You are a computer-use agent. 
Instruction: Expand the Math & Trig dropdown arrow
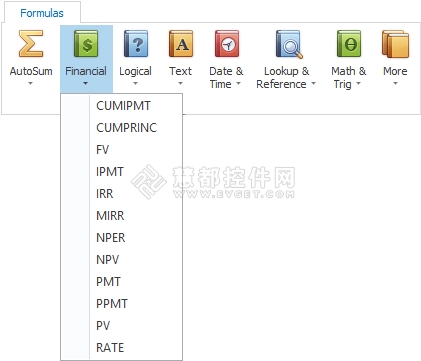click(358, 84)
